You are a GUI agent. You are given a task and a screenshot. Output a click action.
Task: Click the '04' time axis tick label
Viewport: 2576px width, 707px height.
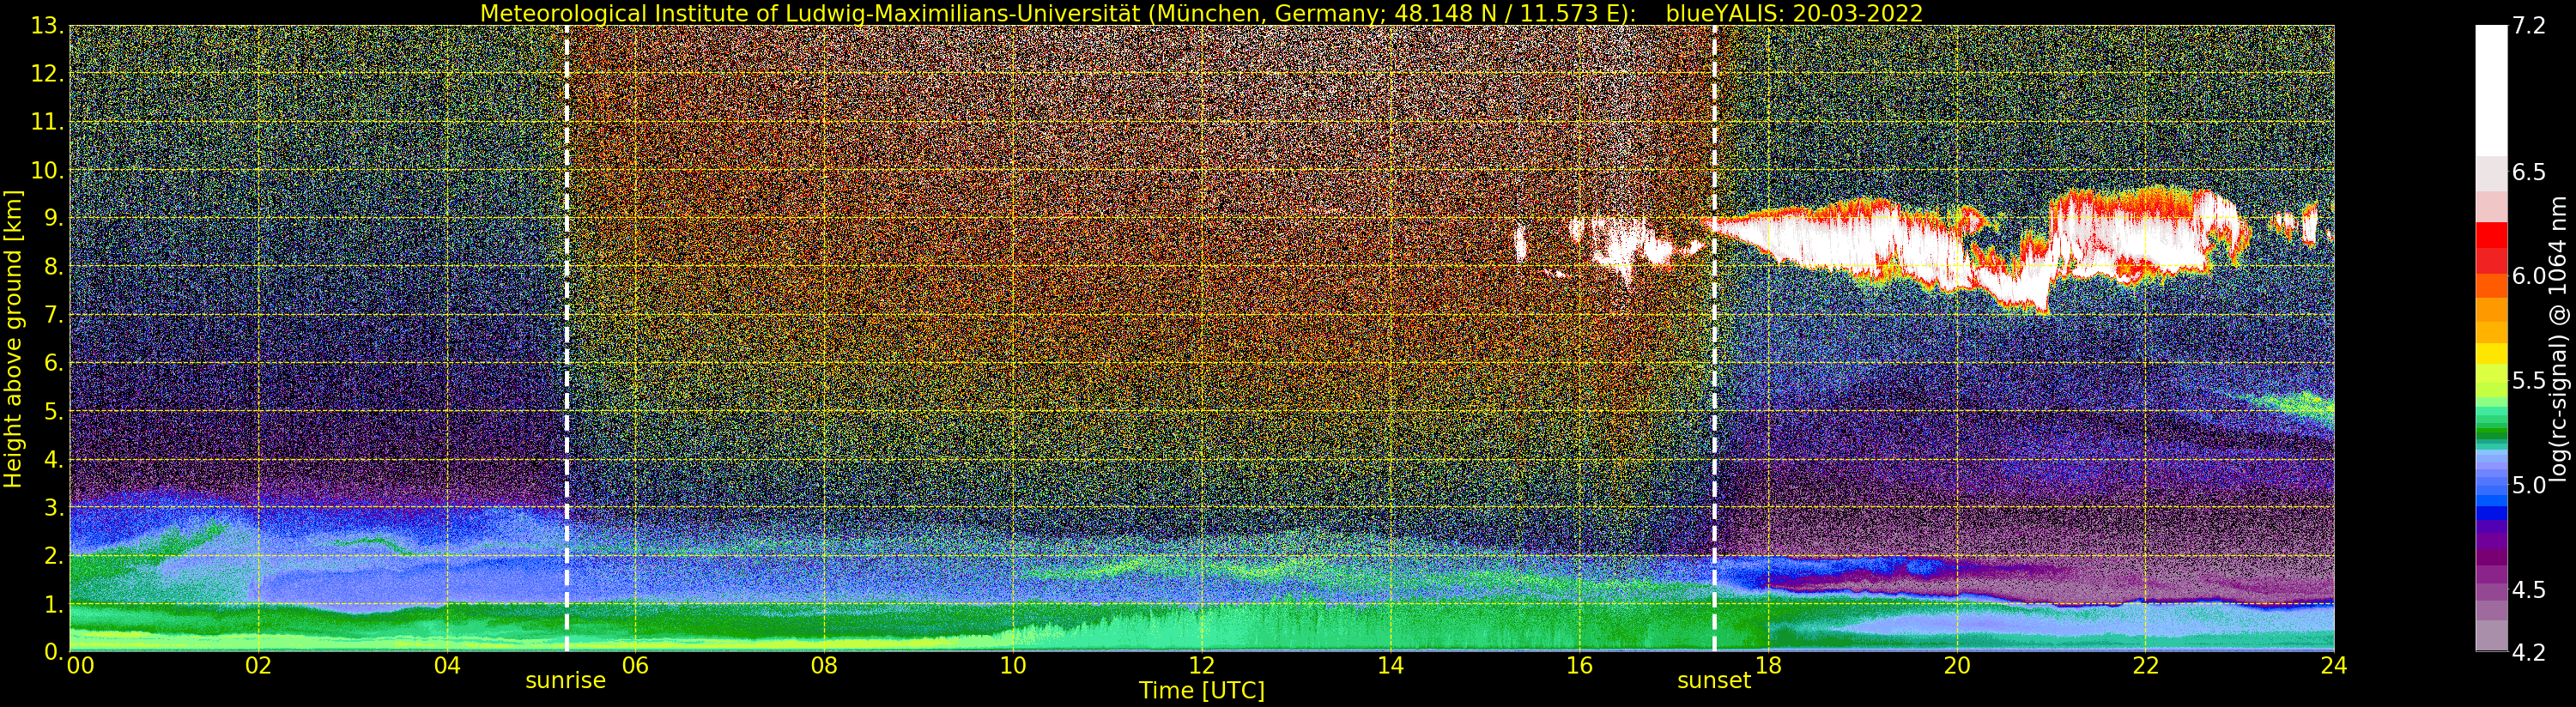[x=447, y=666]
